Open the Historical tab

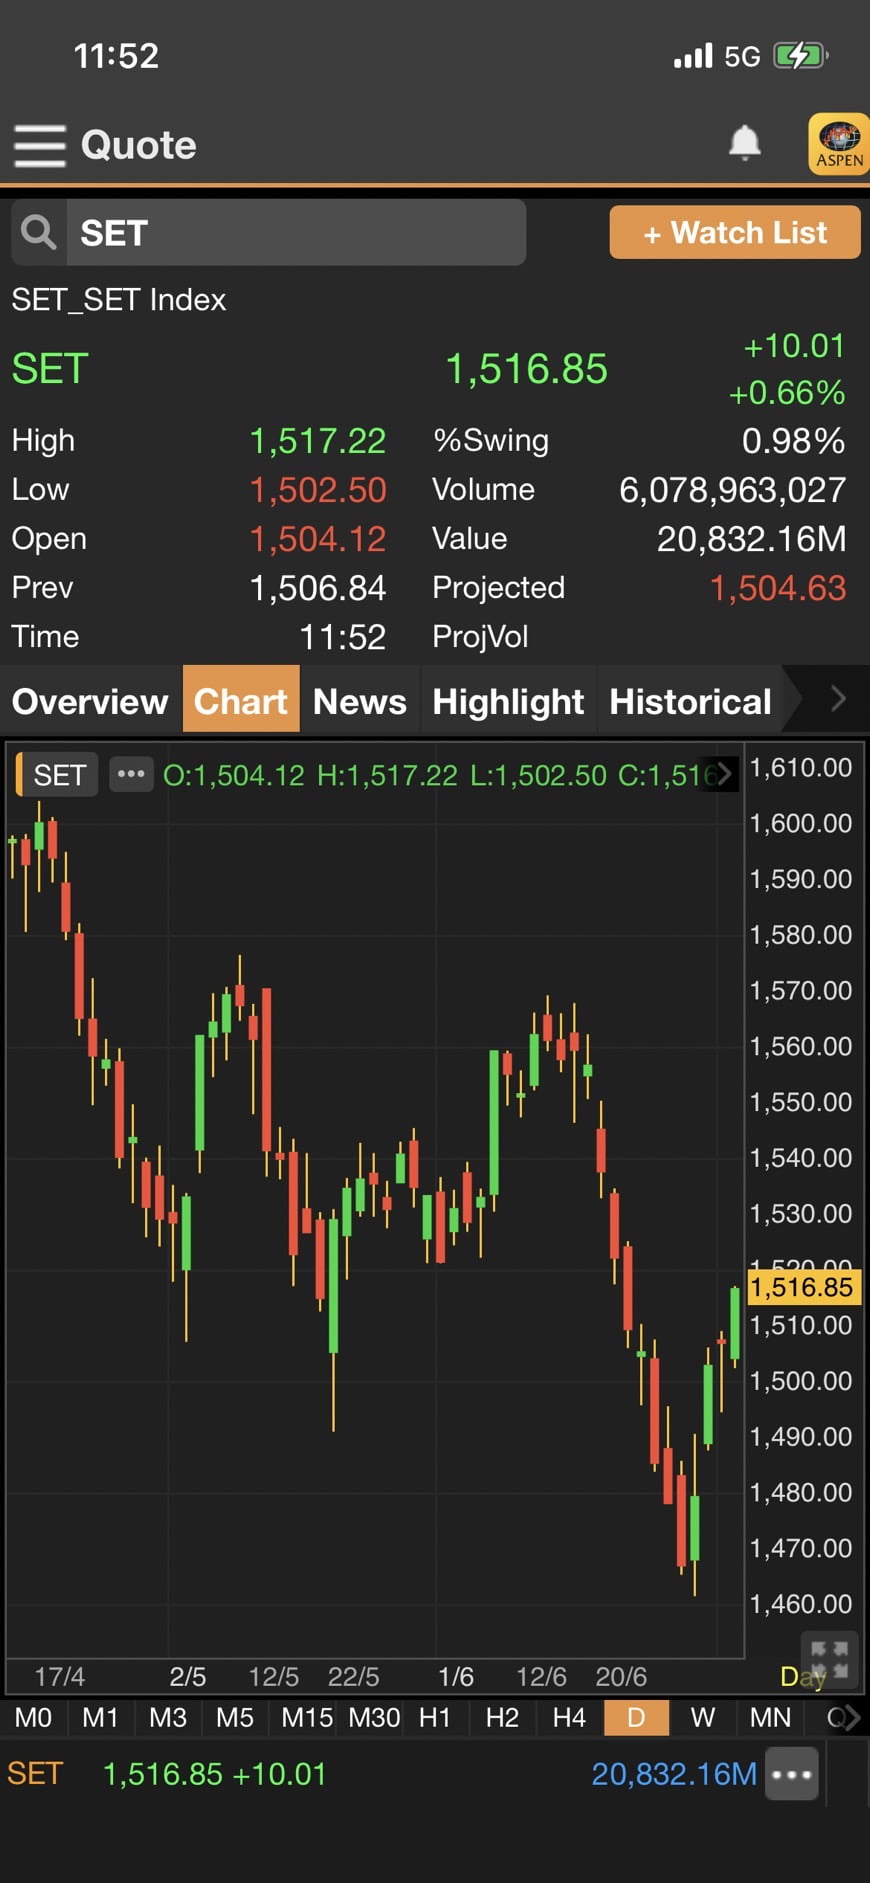[x=690, y=701]
